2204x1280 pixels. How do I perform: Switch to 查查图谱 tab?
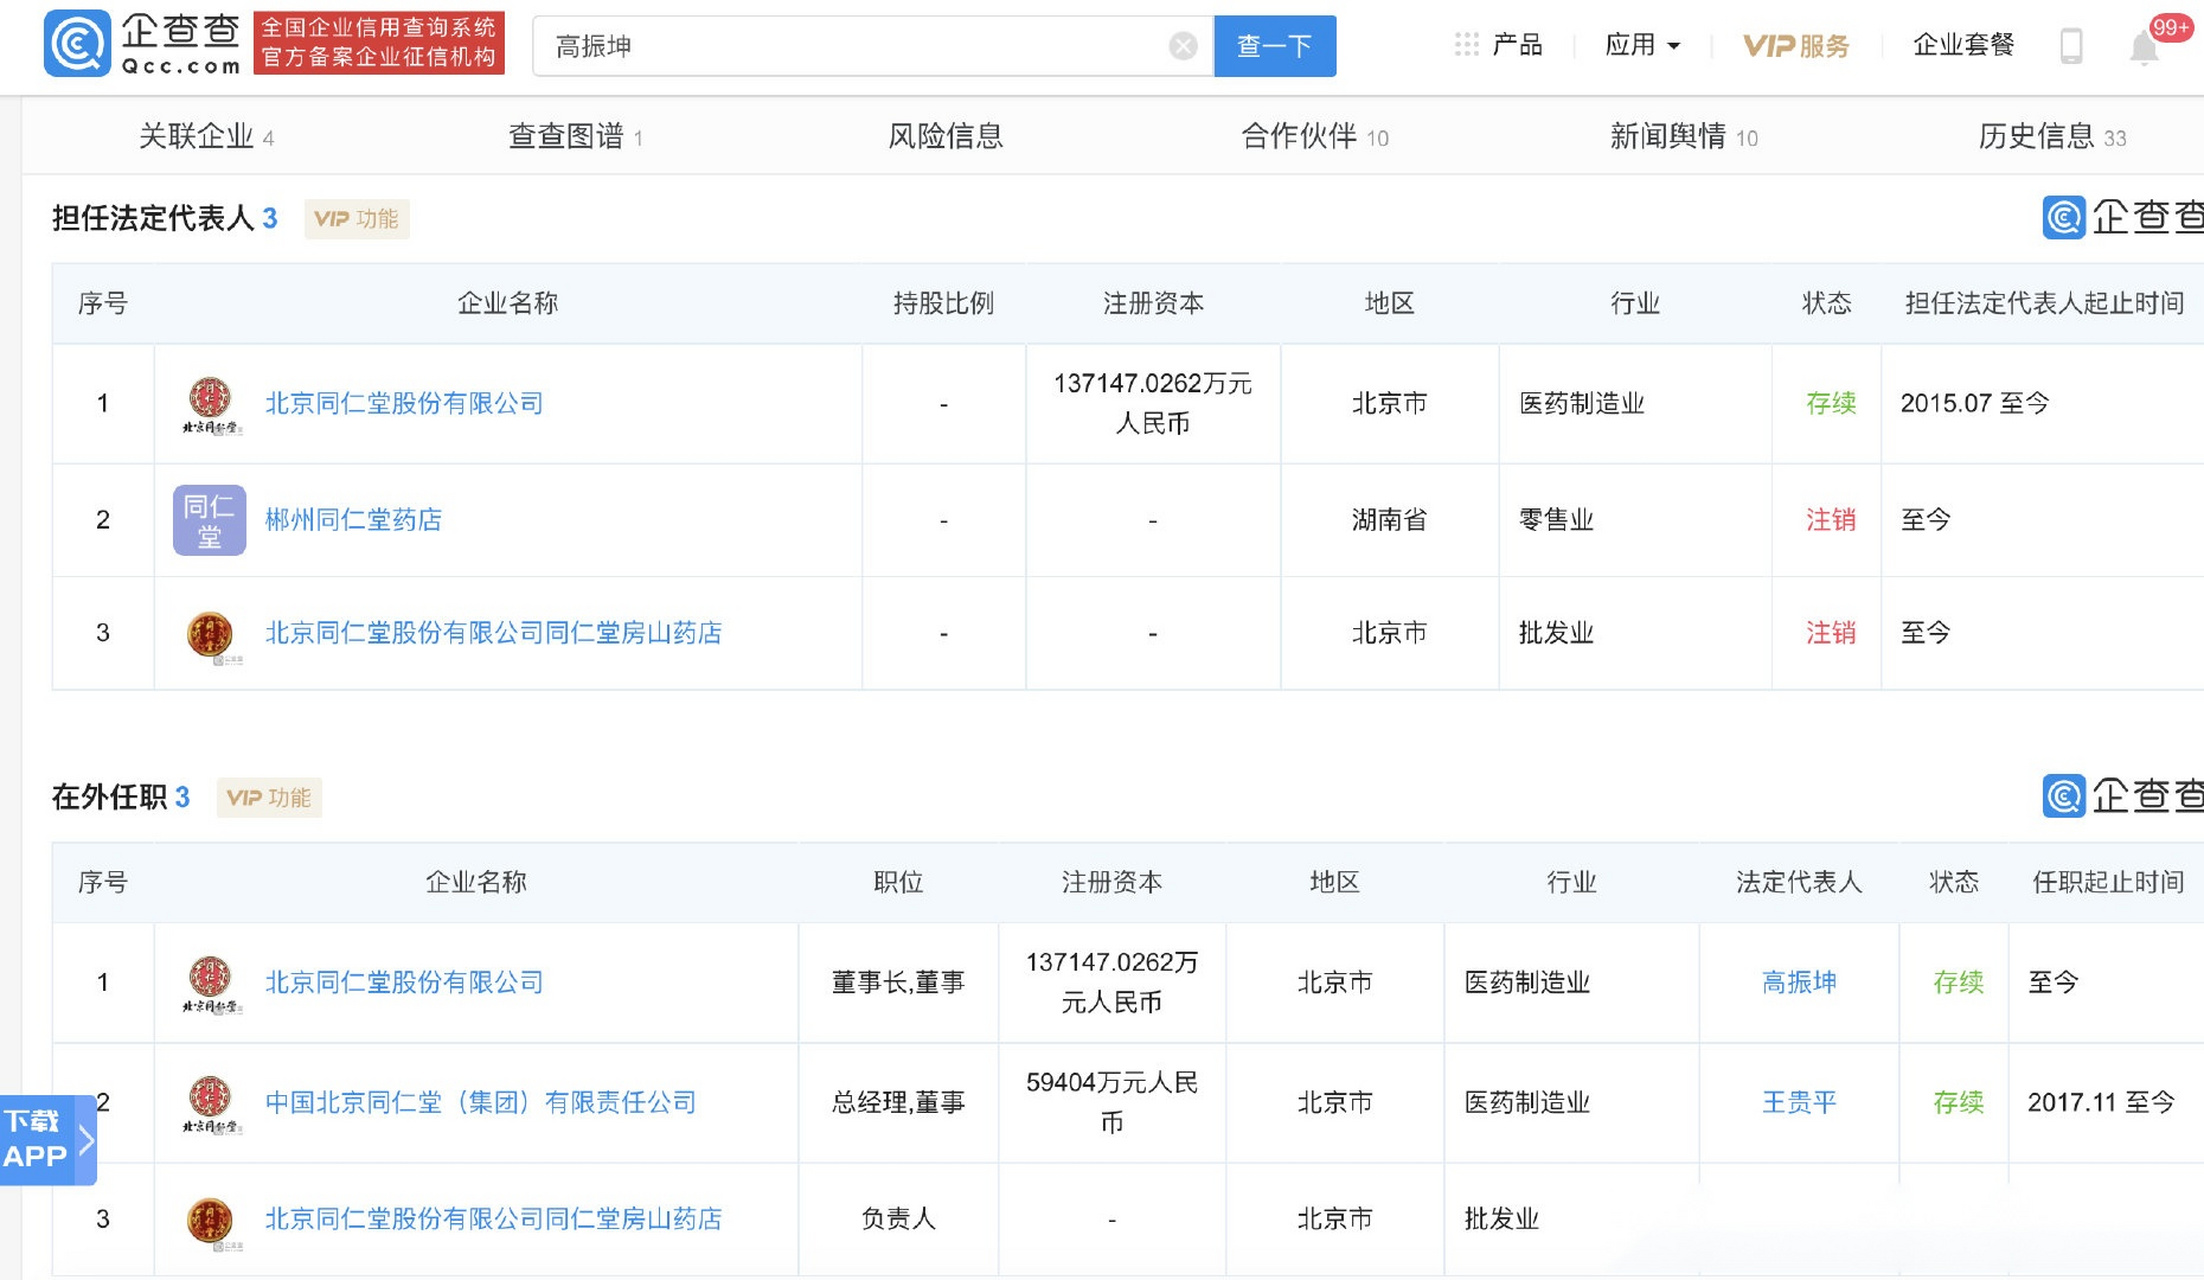tap(575, 136)
